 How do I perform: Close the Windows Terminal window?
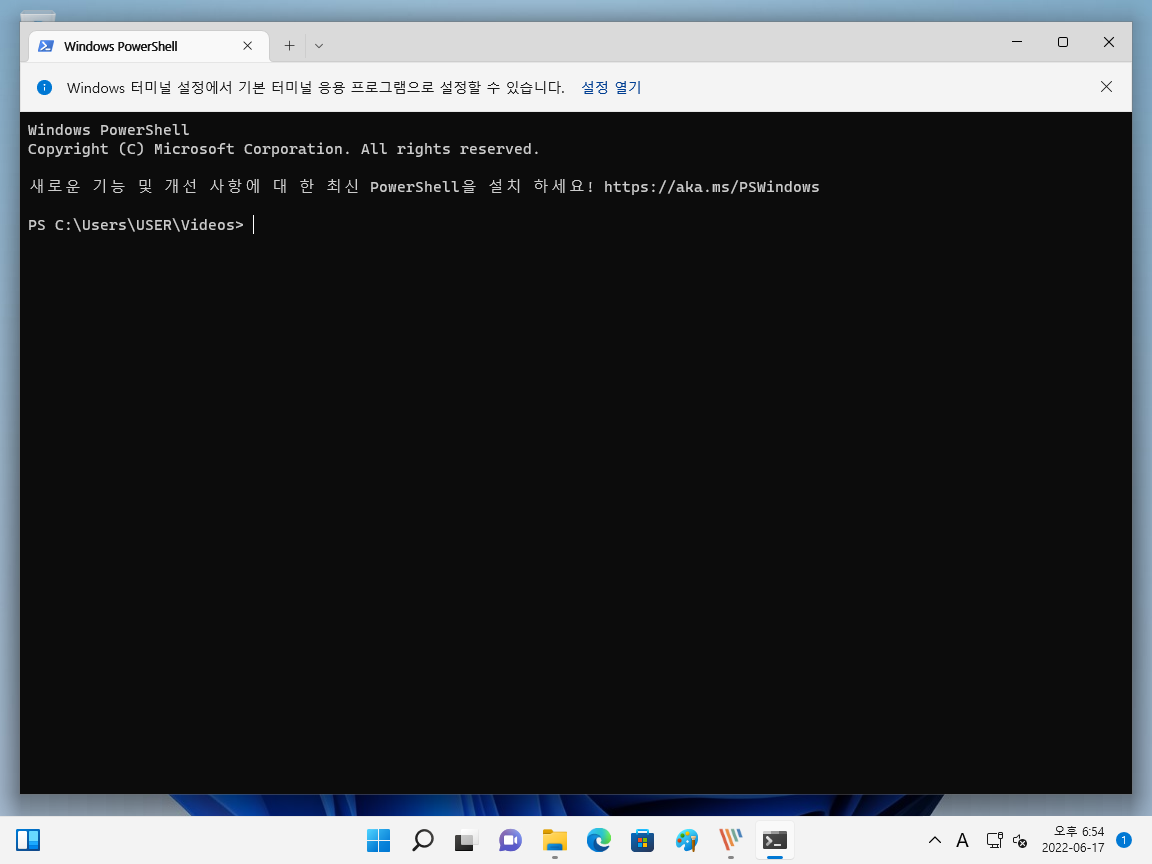1109,42
